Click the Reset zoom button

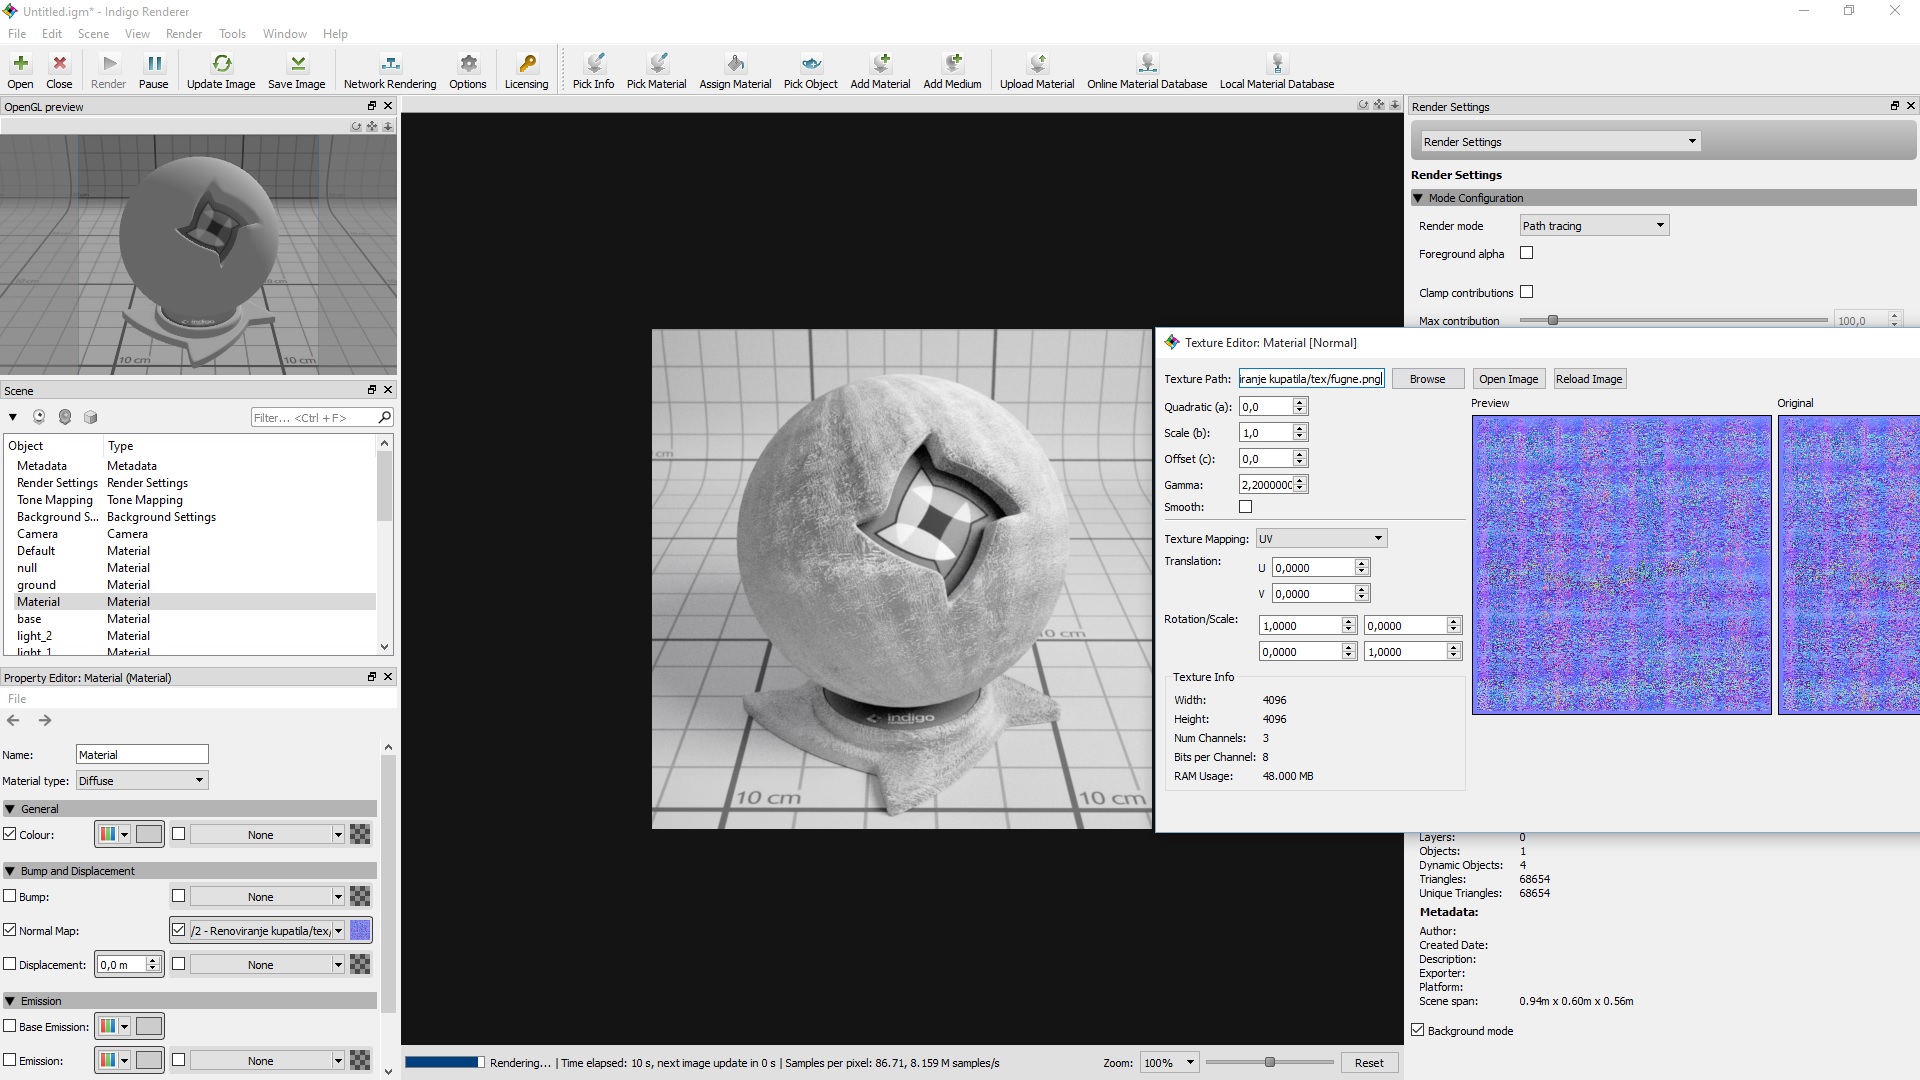[1369, 1062]
